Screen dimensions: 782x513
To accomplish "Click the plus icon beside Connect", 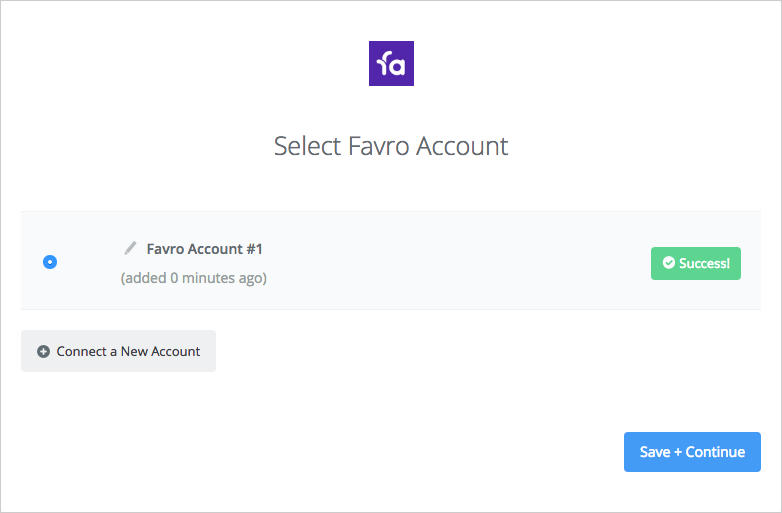I will tap(43, 351).
